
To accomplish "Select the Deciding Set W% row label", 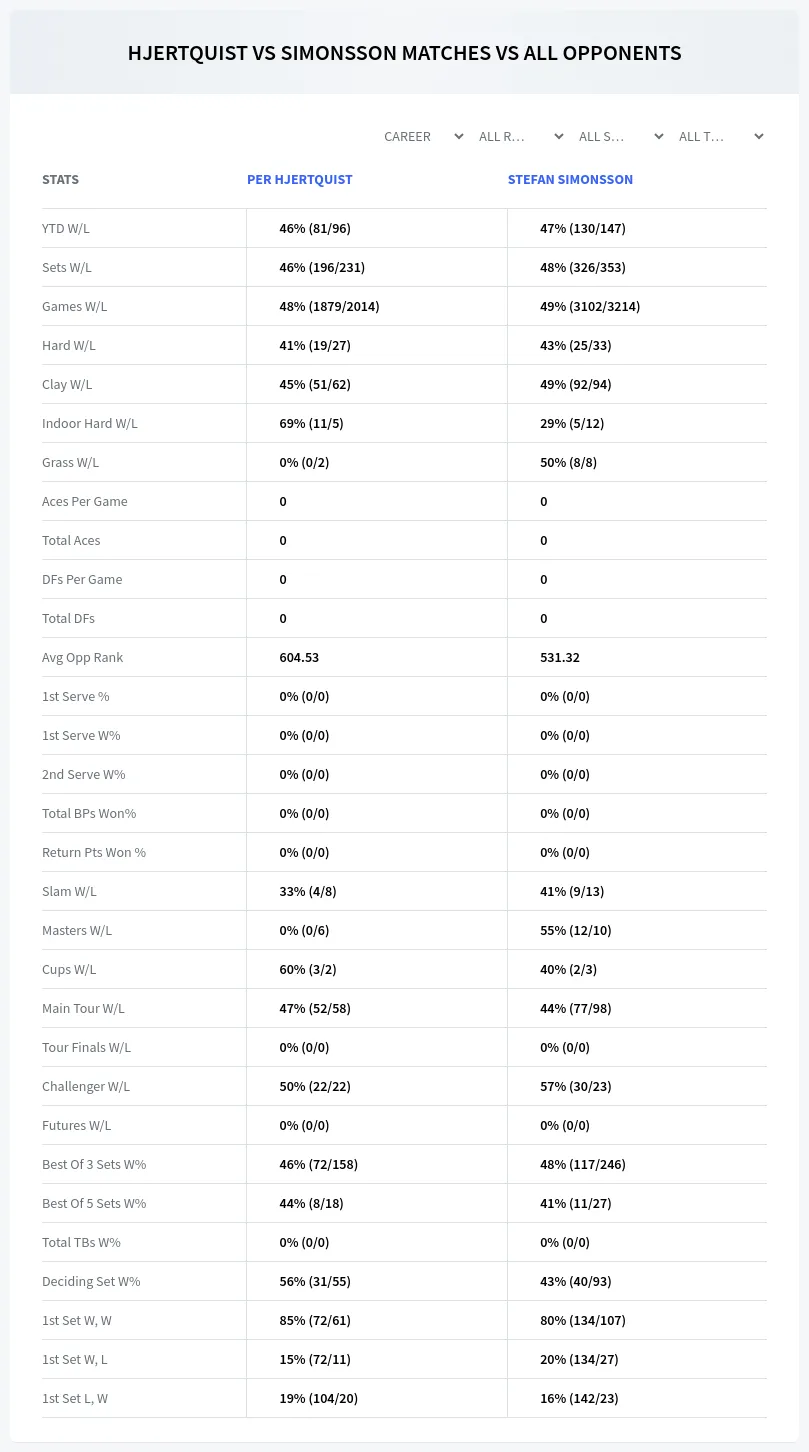I will [x=91, y=1281].
